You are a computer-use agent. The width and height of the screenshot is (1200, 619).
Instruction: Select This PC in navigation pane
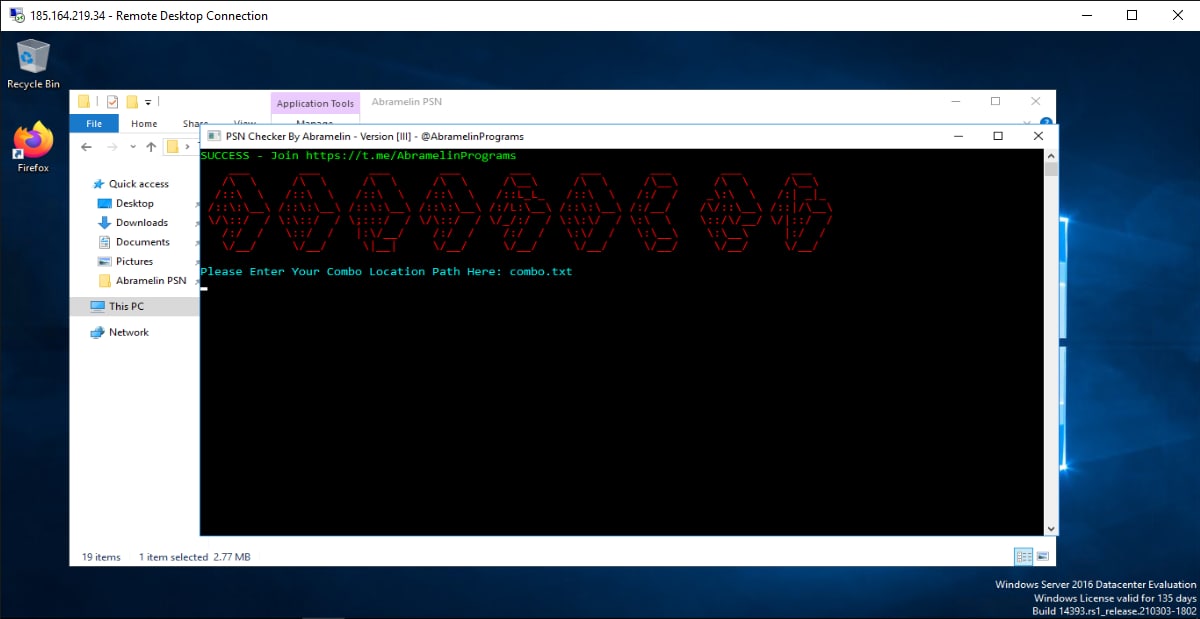pyautogui.click(x=126, y=307)
